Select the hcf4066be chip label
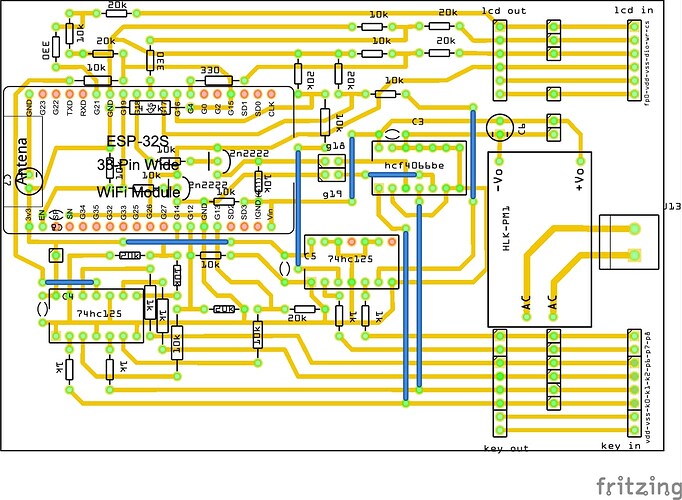This screenshot has height=500, width=682. 414,166
